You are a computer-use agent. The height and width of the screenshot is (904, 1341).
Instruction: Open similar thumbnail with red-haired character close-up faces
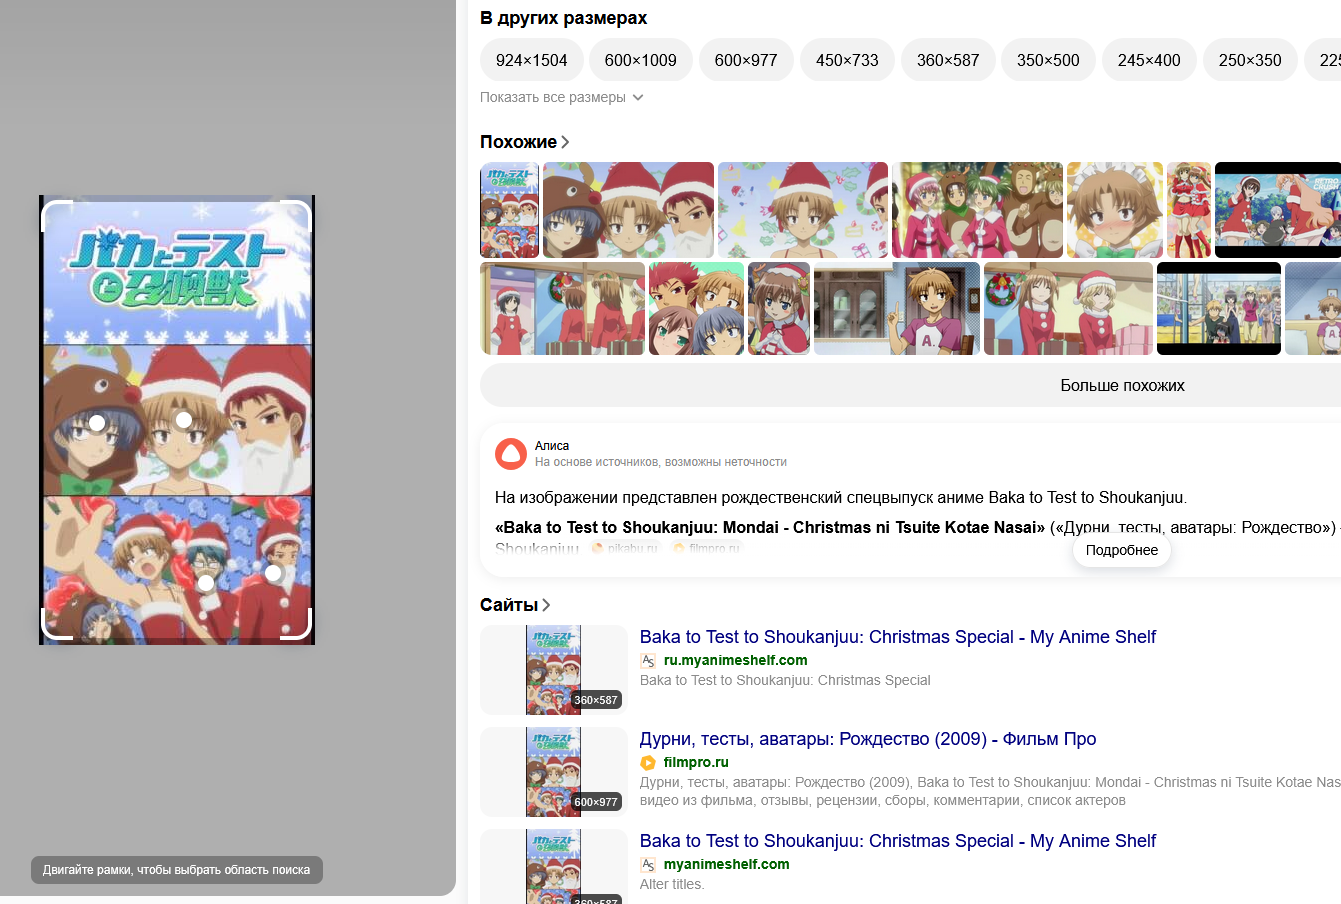[x=696, y=309]
